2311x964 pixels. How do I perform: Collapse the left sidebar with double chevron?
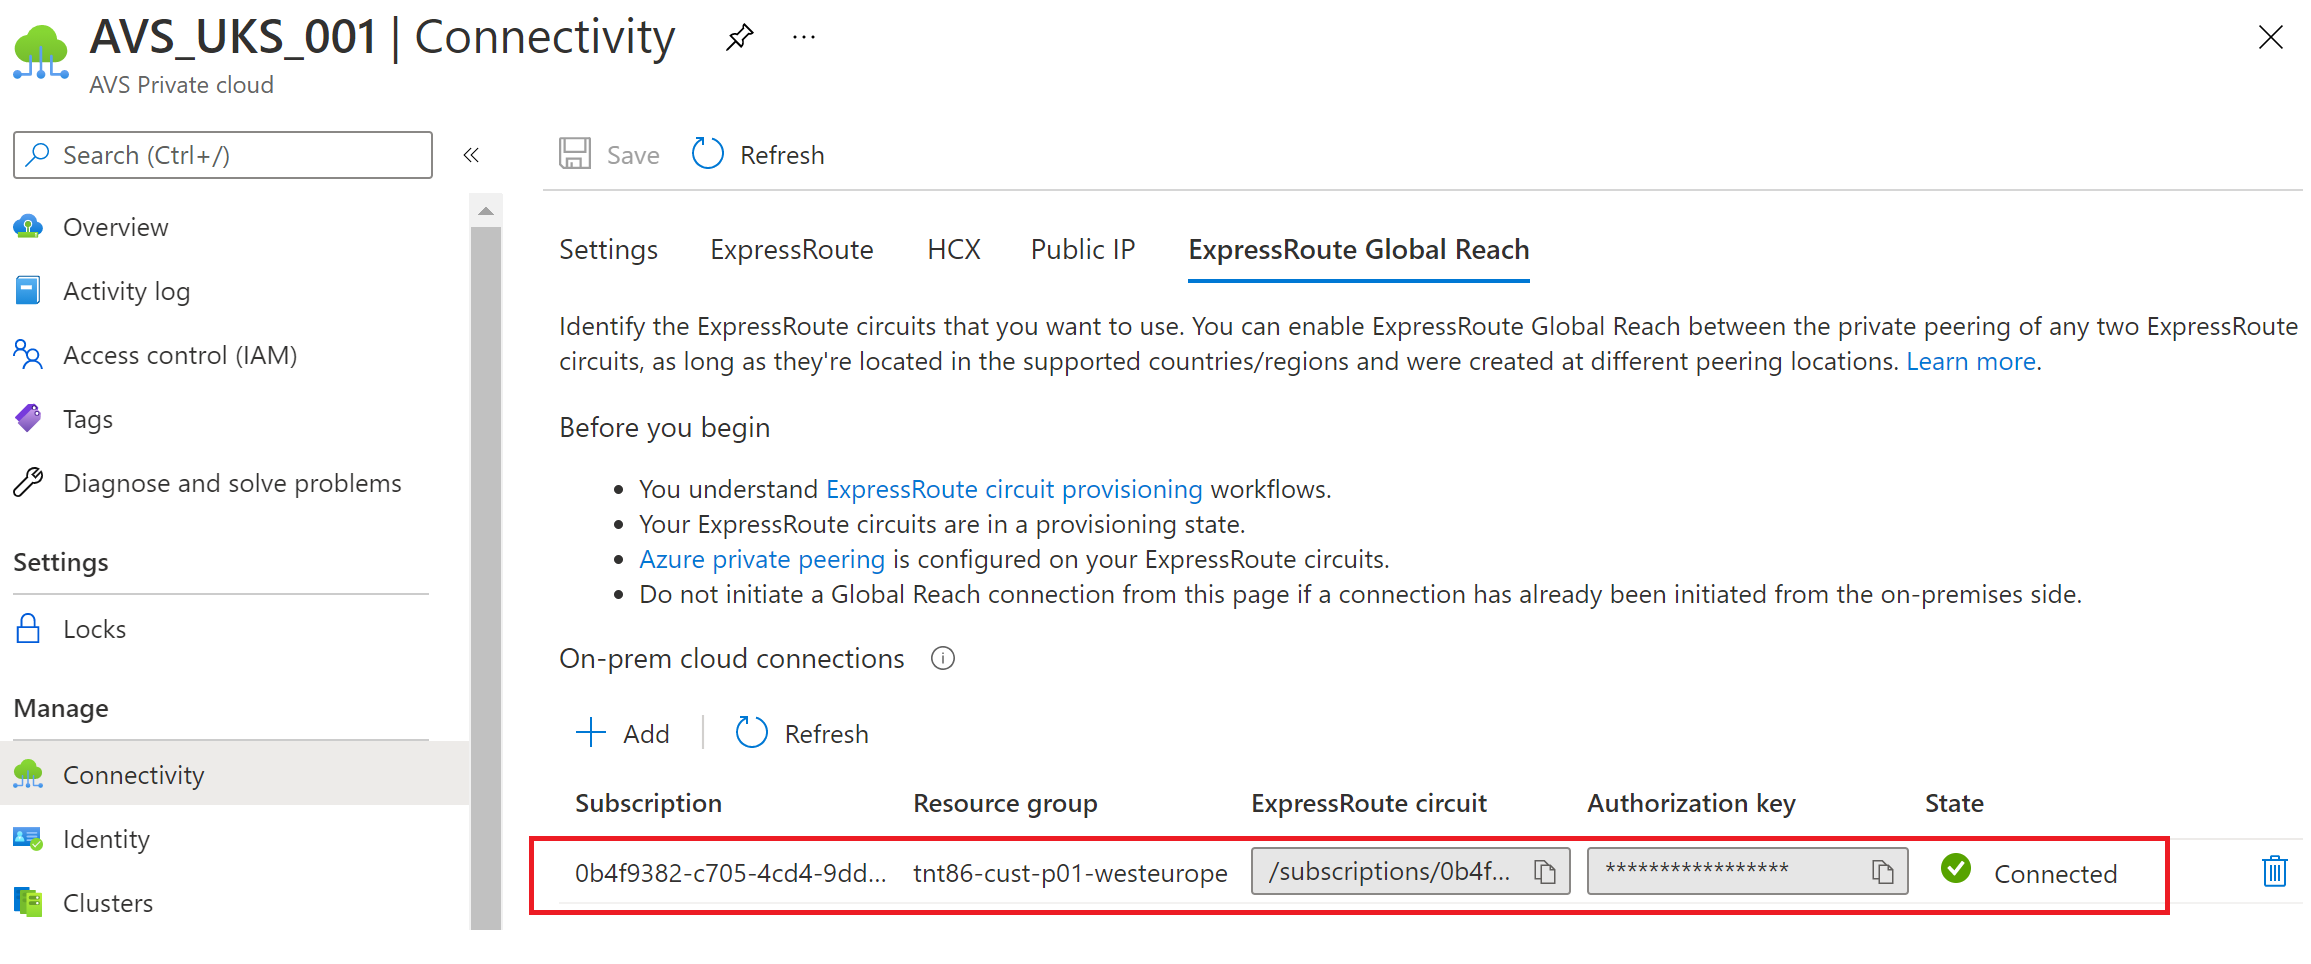tap(471, 155)
